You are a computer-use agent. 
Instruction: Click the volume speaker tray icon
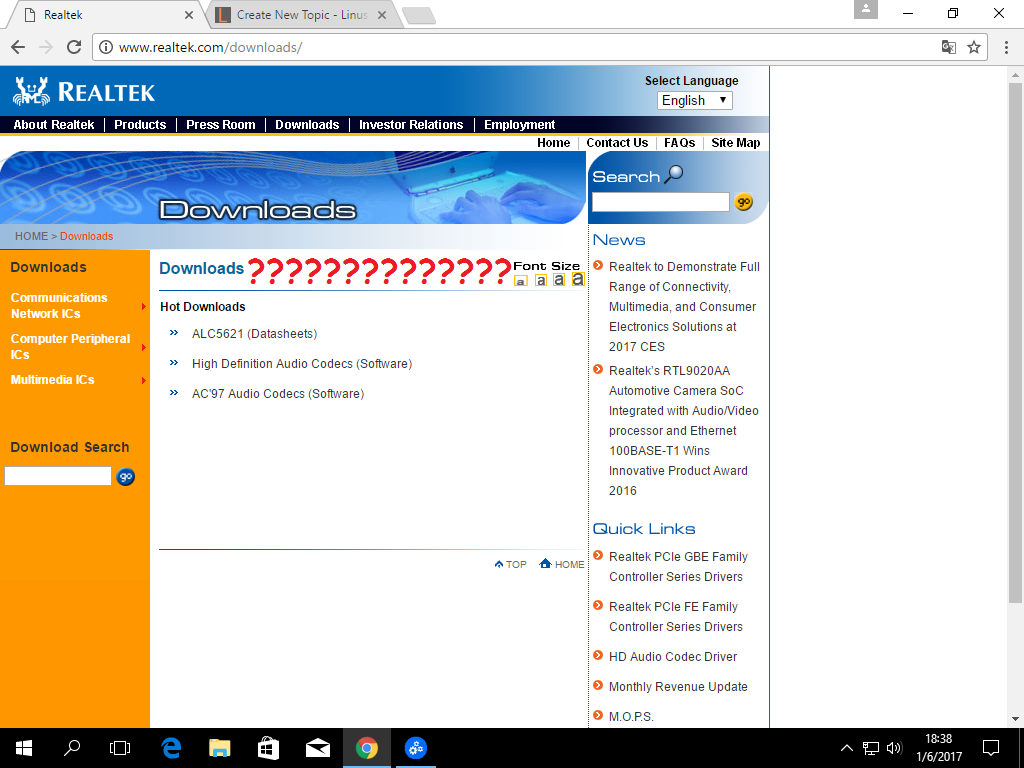tap(894, 748)
